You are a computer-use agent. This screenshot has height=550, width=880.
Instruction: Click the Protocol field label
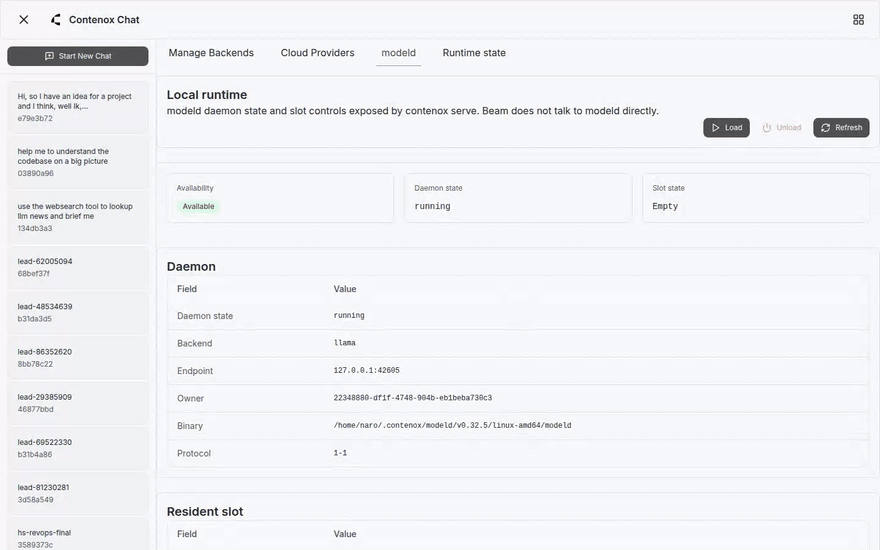[x=194, y=453]
